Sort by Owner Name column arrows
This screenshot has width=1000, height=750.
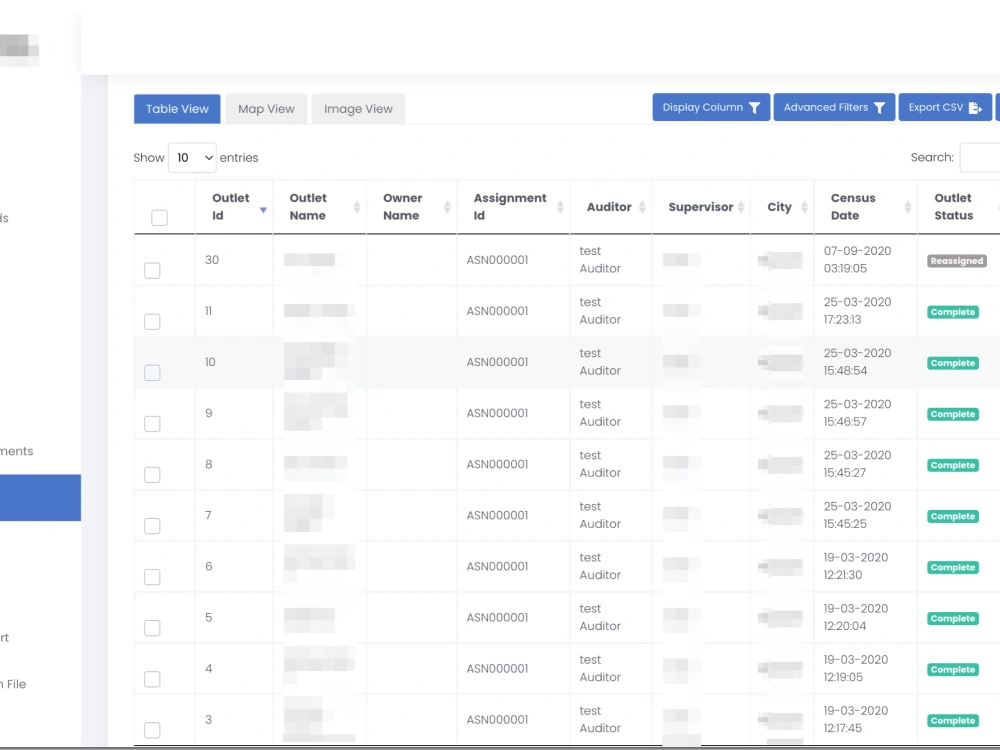coord(447,207)
